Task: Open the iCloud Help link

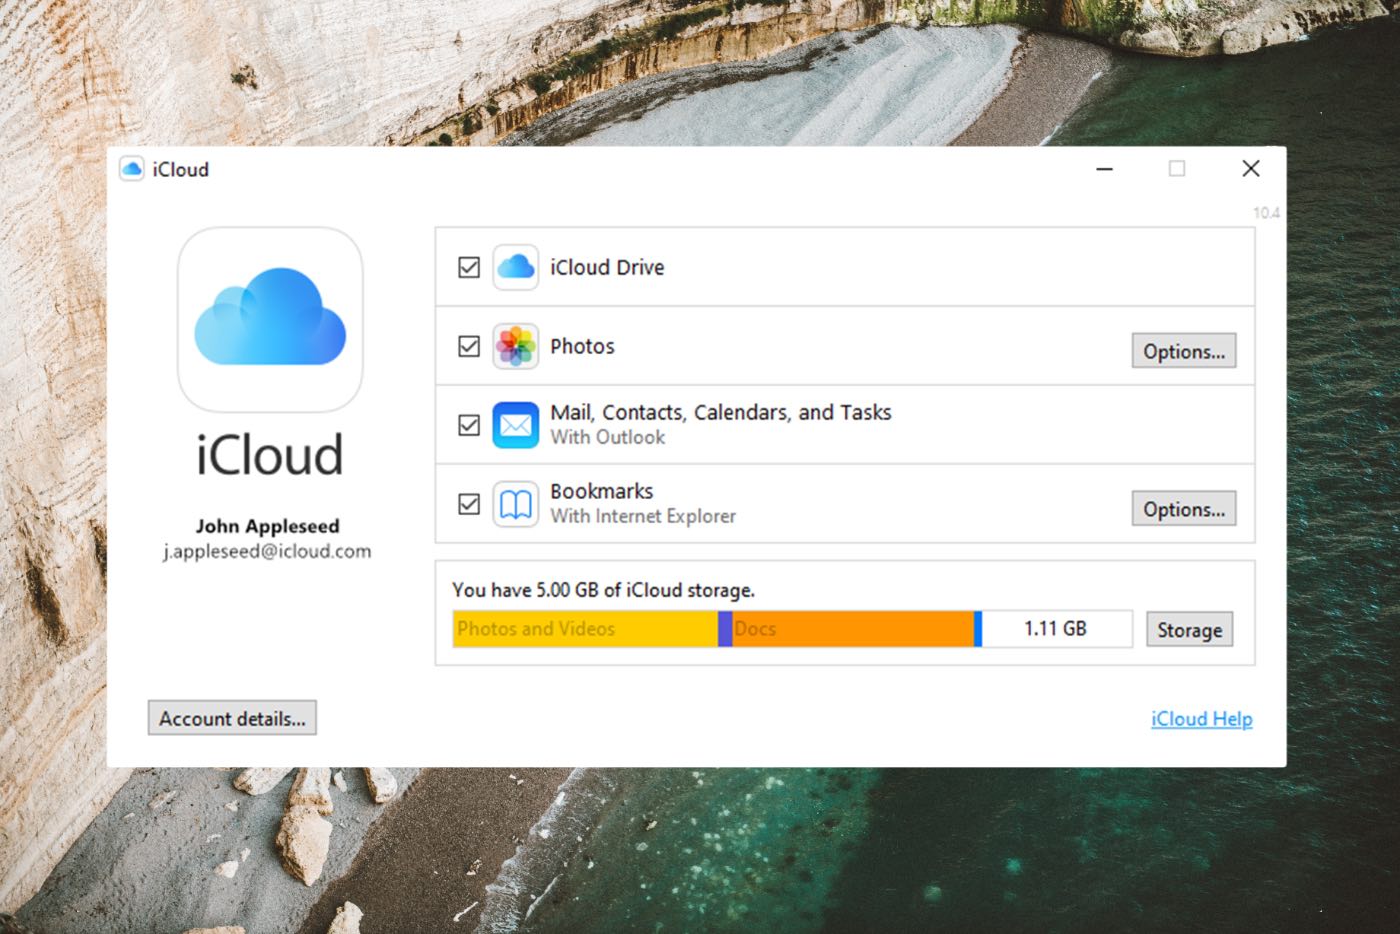Action: (1202, 719)
